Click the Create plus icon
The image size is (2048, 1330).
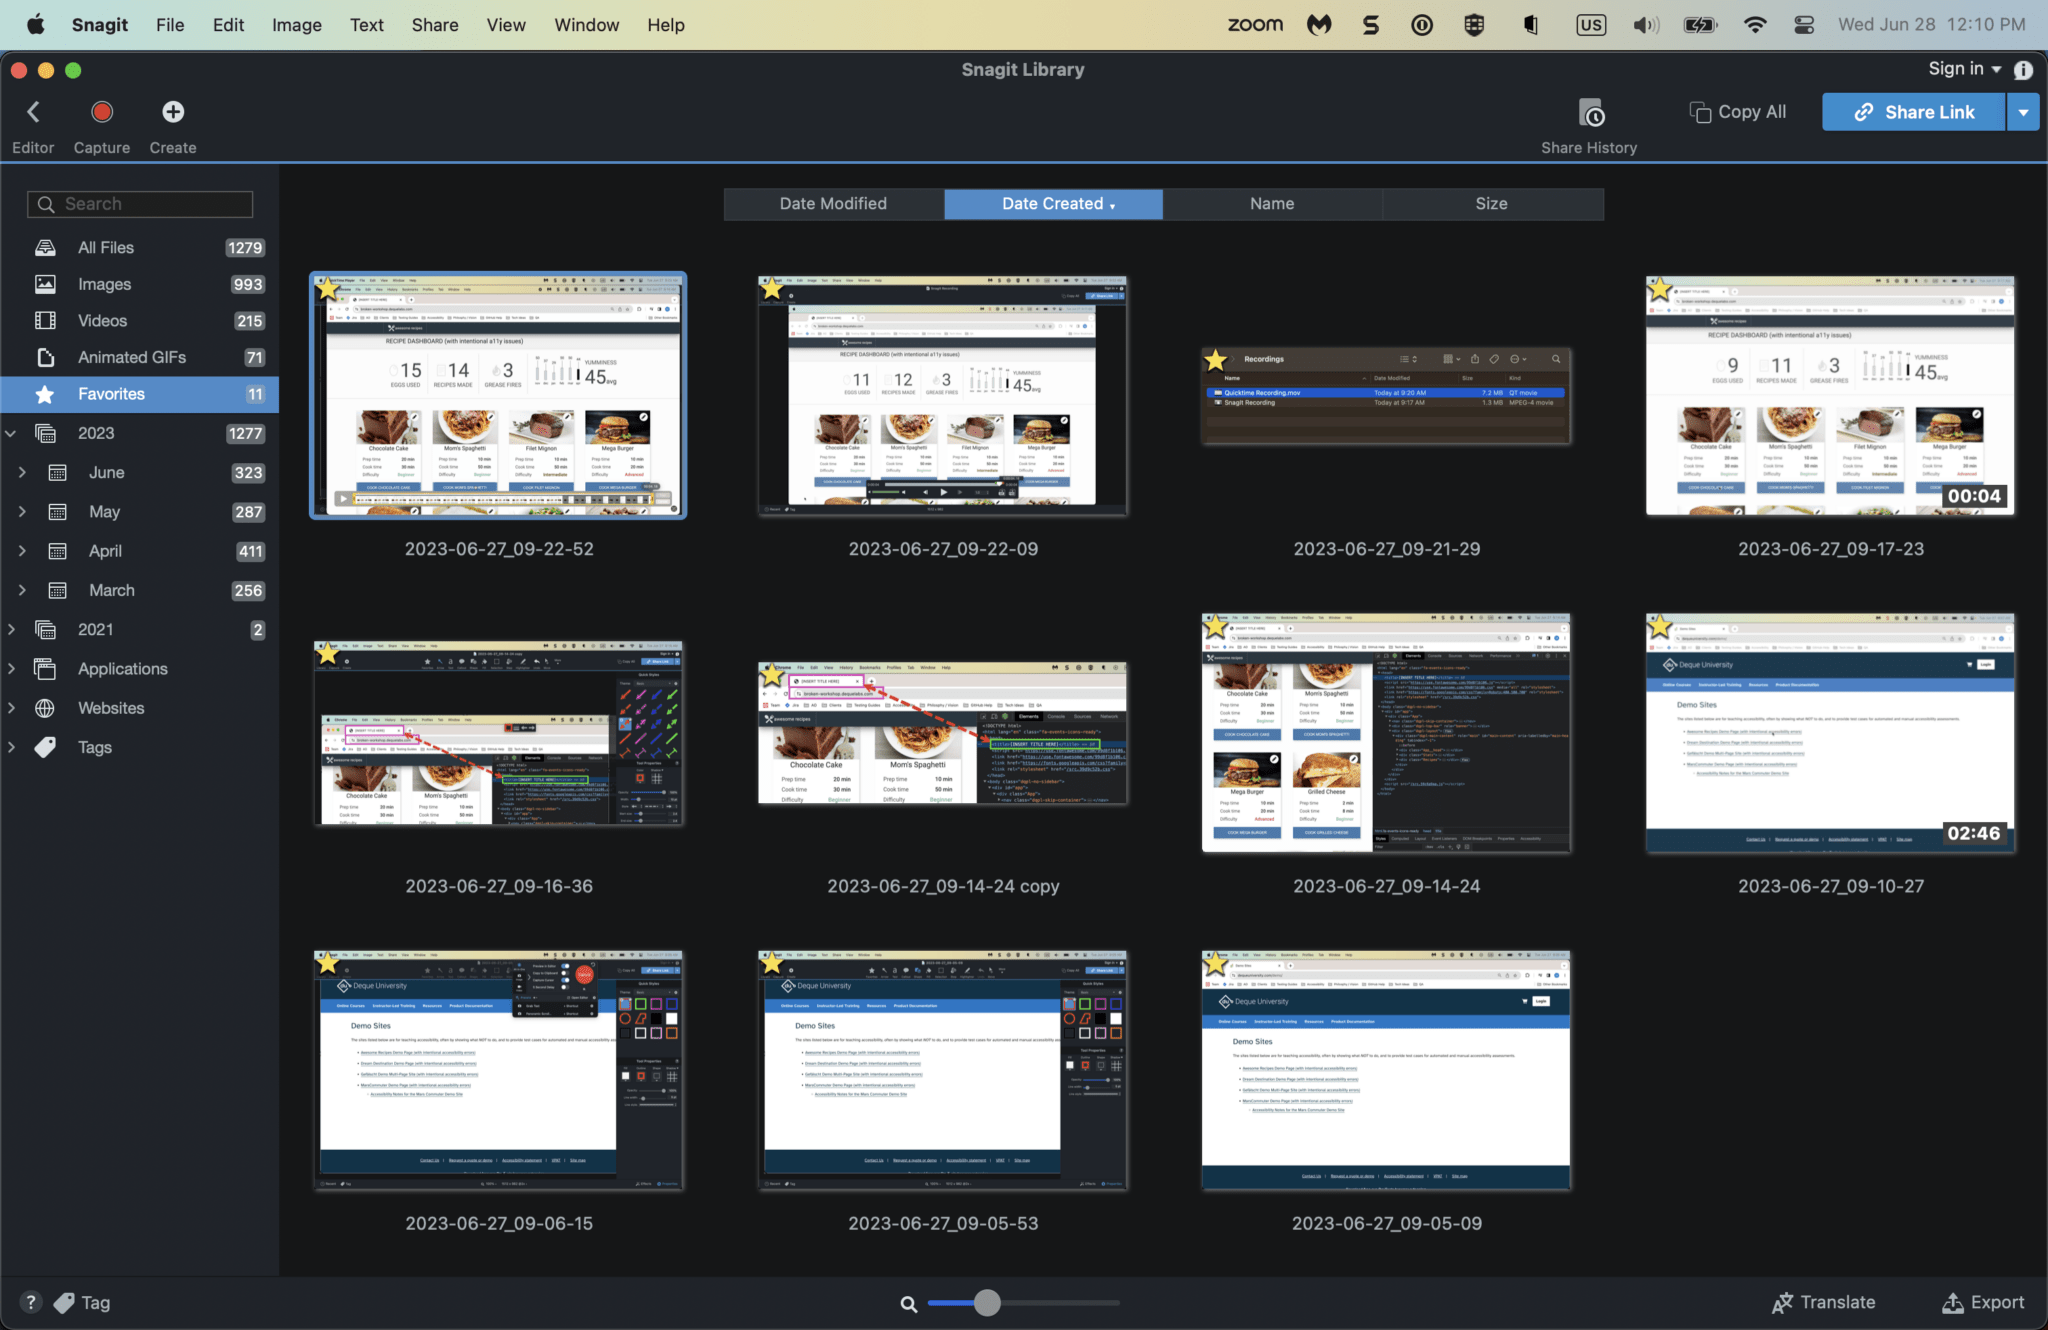point(172,112)
